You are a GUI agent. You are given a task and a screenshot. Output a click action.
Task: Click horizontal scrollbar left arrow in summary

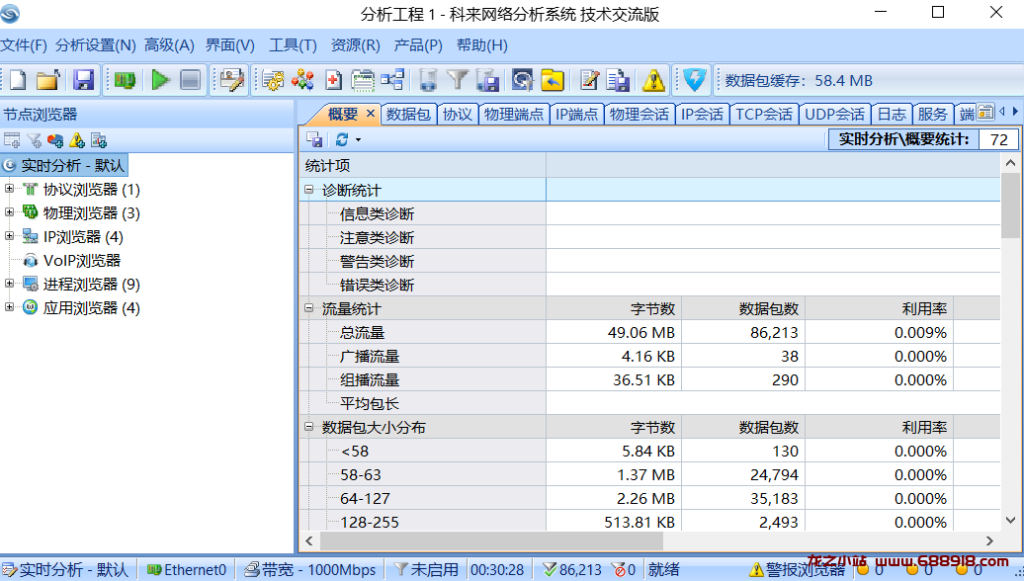[x=310, y=541]
